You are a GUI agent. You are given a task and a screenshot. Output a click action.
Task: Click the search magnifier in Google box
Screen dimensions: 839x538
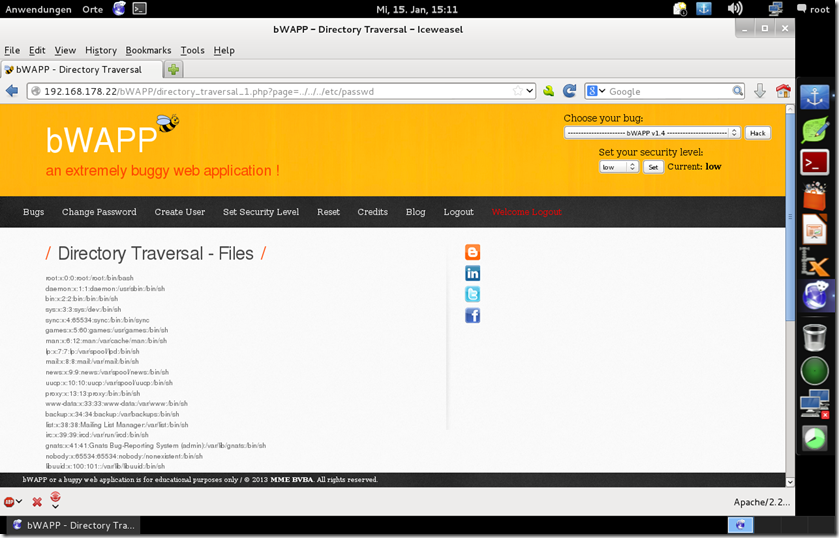coord(737,91)
